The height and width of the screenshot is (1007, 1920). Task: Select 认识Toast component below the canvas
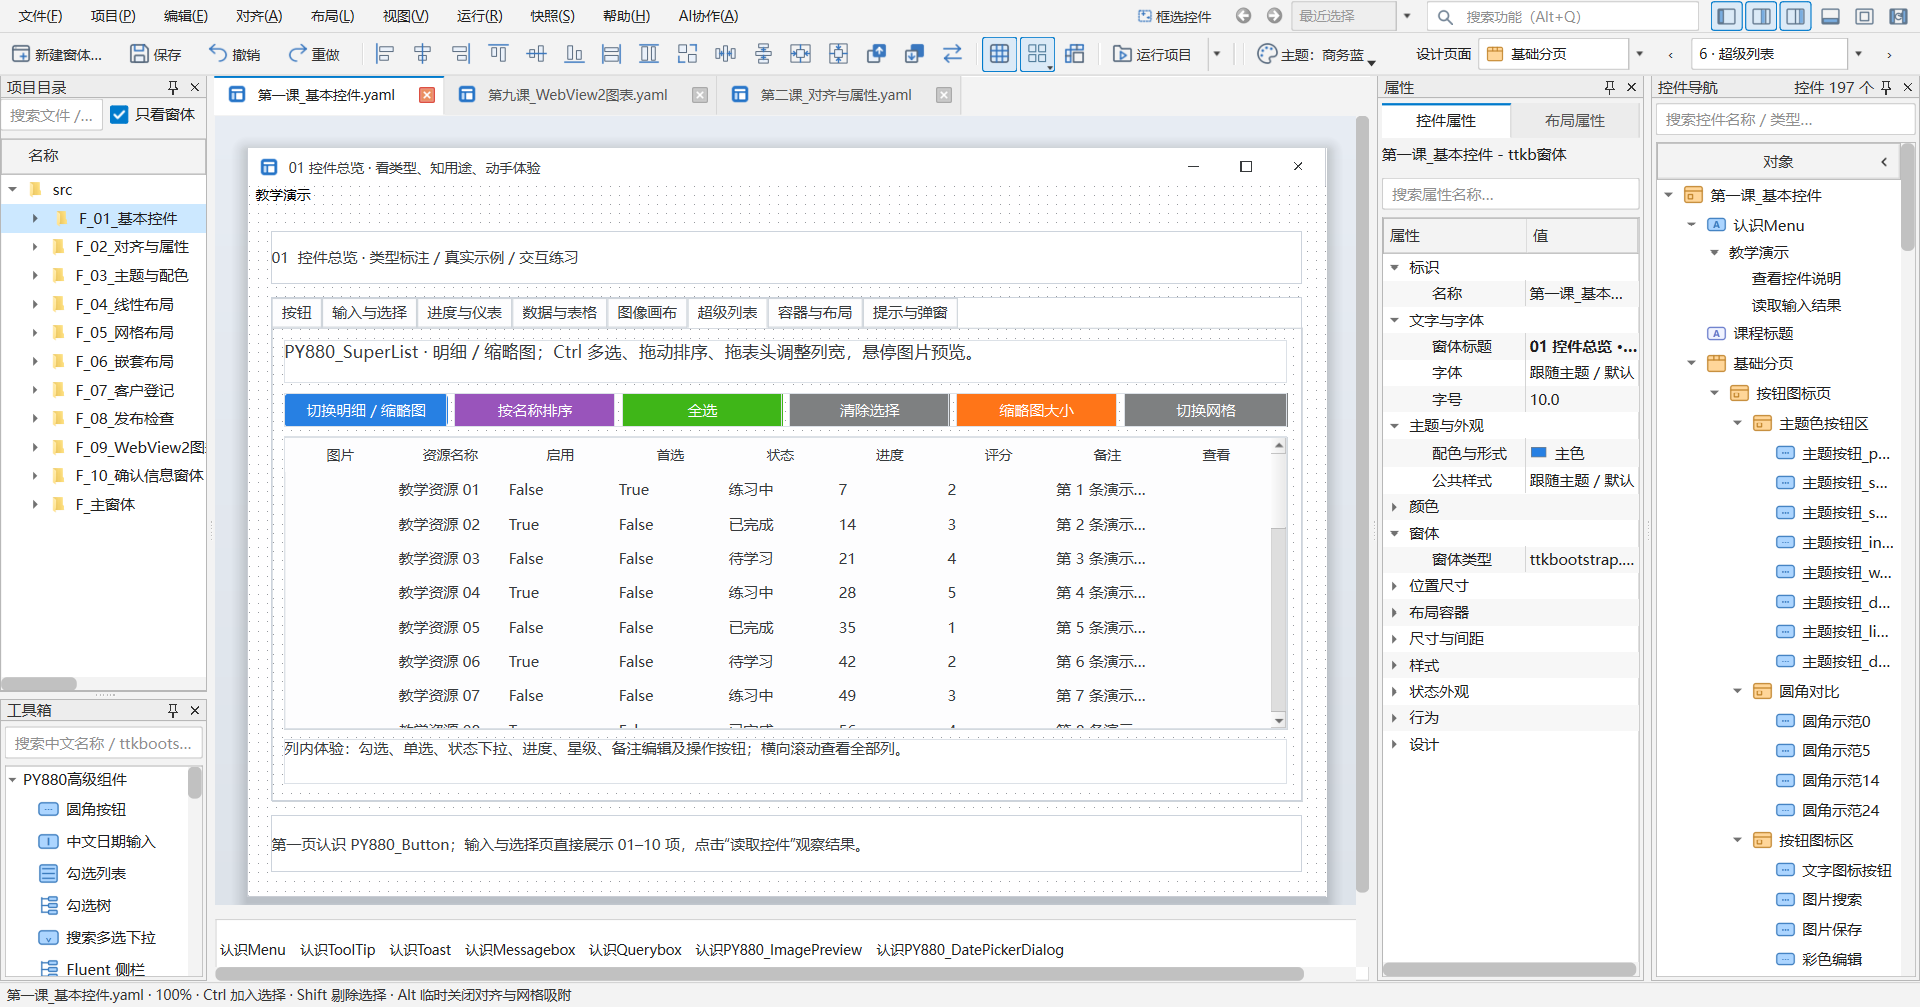pos(420,950)
